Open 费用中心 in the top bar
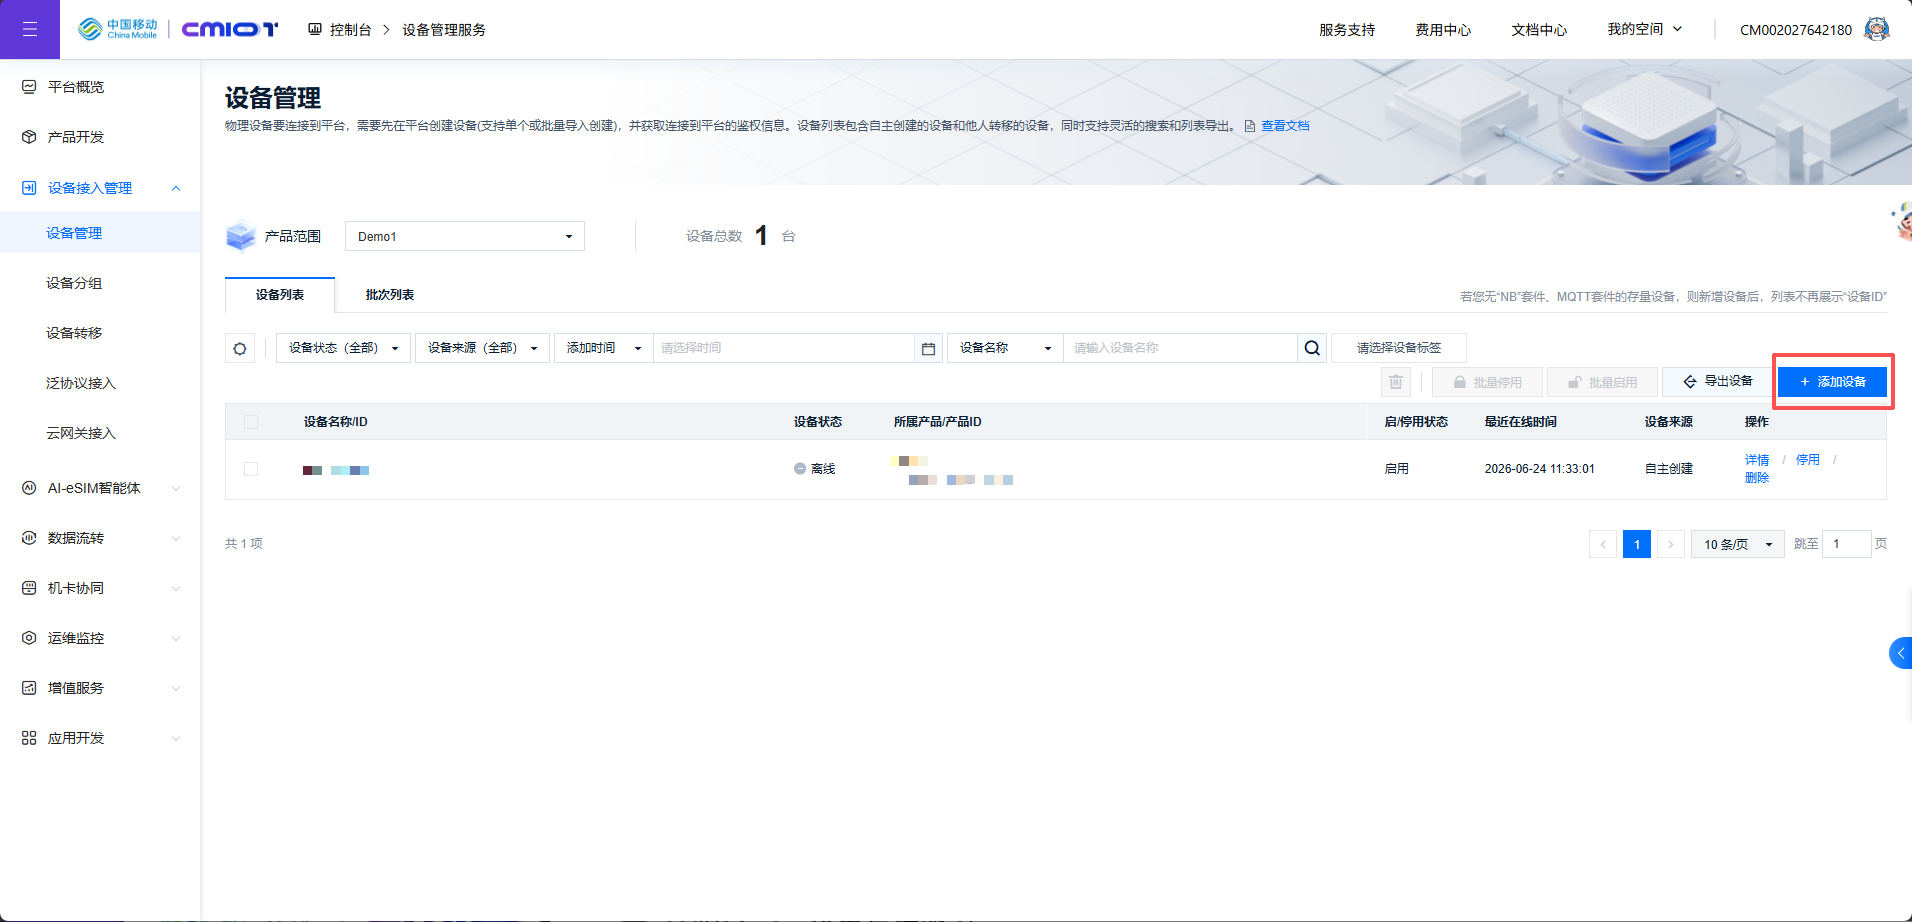 (1443, 30)
